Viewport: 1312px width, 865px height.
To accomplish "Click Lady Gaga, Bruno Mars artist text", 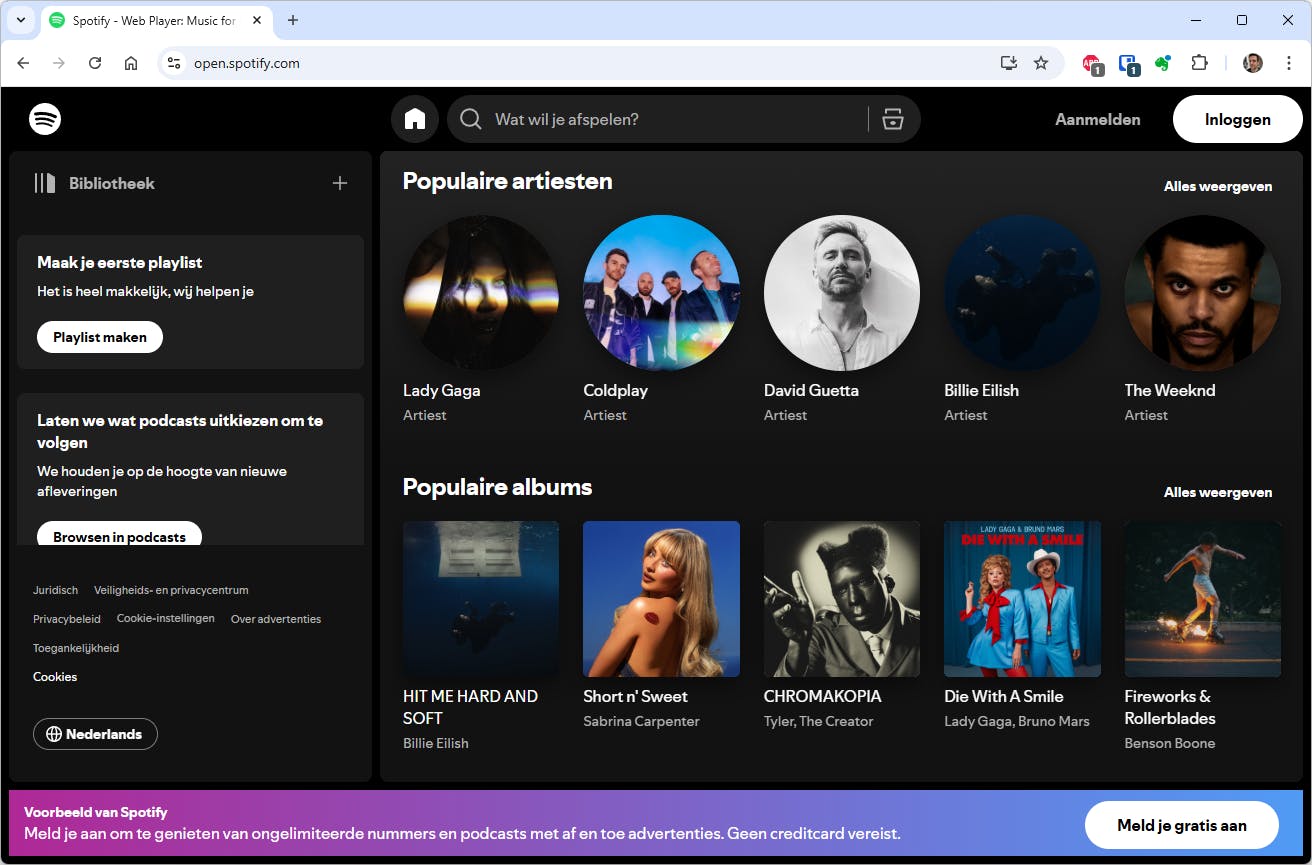I will pyautogui.click(x=1017, y=721).
